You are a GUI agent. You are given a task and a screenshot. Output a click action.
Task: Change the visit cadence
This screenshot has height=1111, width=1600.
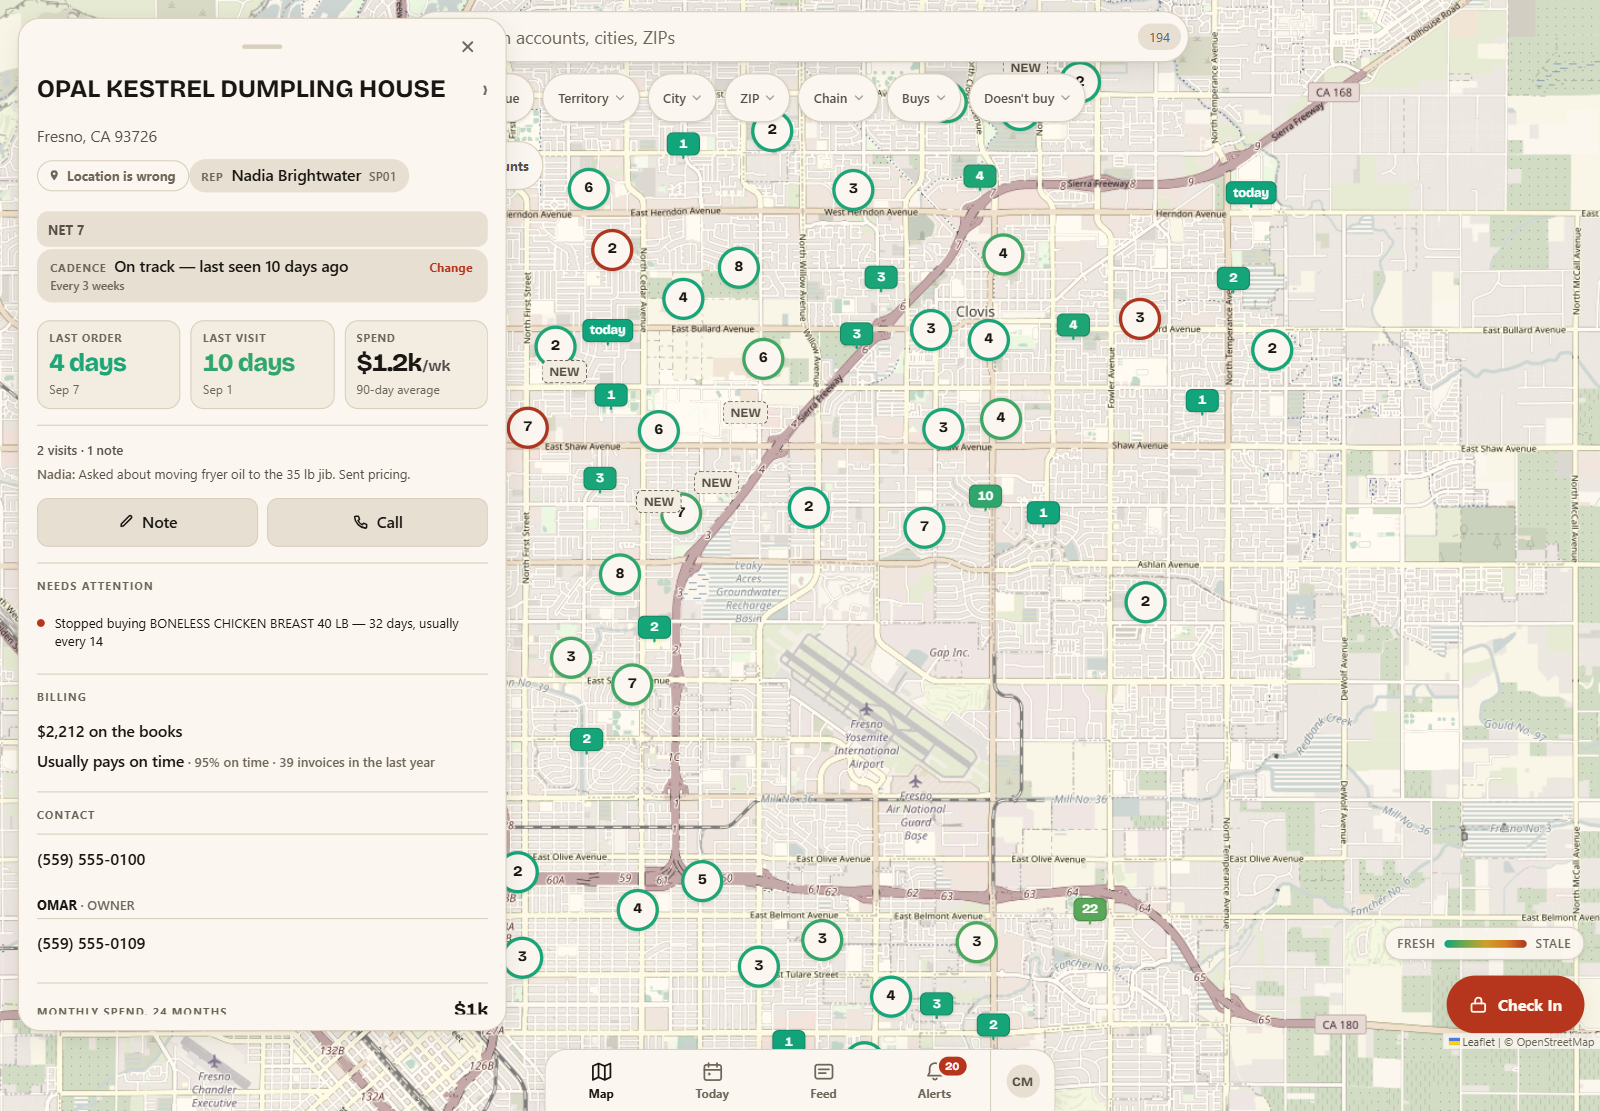click(x=451, y=268)
